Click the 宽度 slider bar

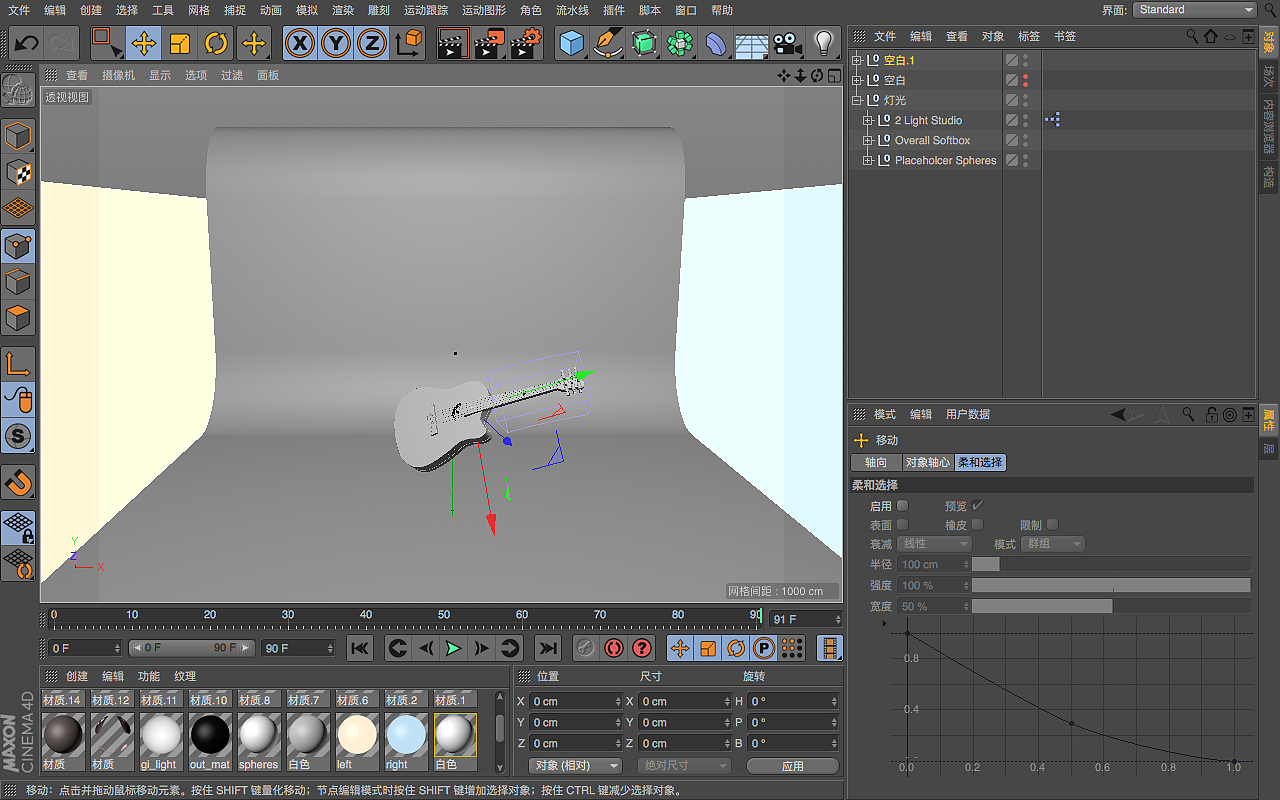(1111, 606)
